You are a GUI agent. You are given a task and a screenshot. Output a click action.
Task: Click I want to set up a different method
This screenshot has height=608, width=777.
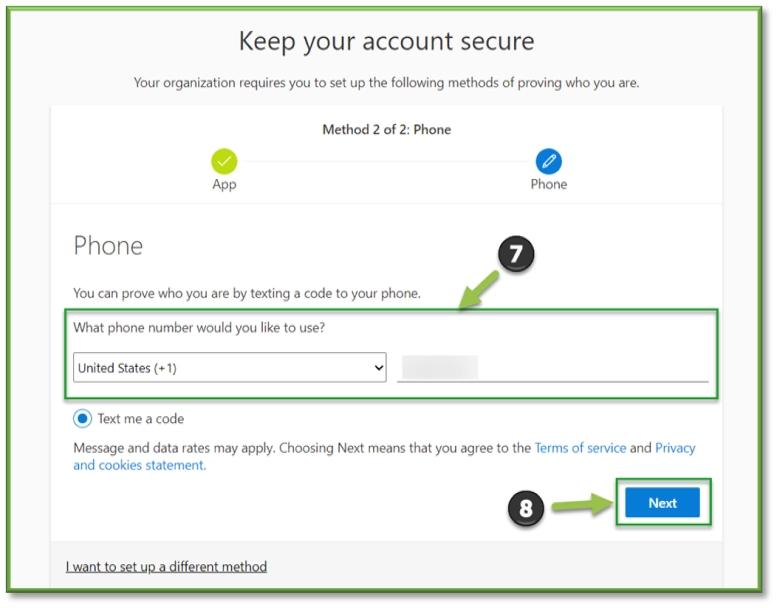coord(166,566)
